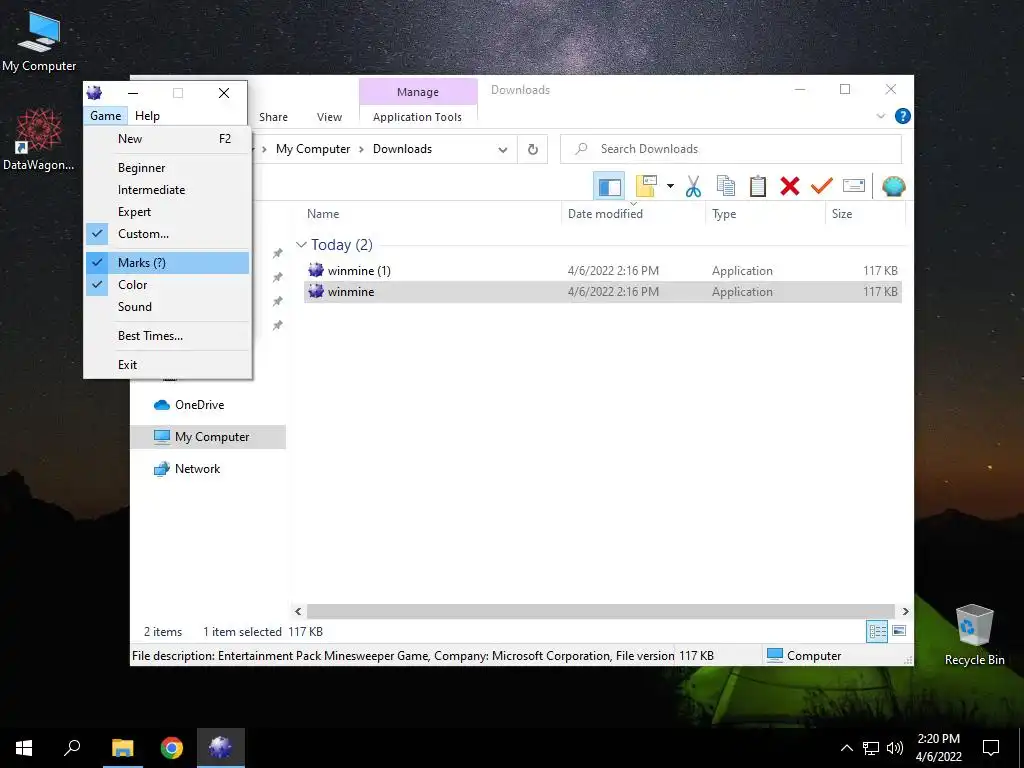1024x768 pixels.
Task: Select Intermediate difficulty
Action: tap(167, 190)
